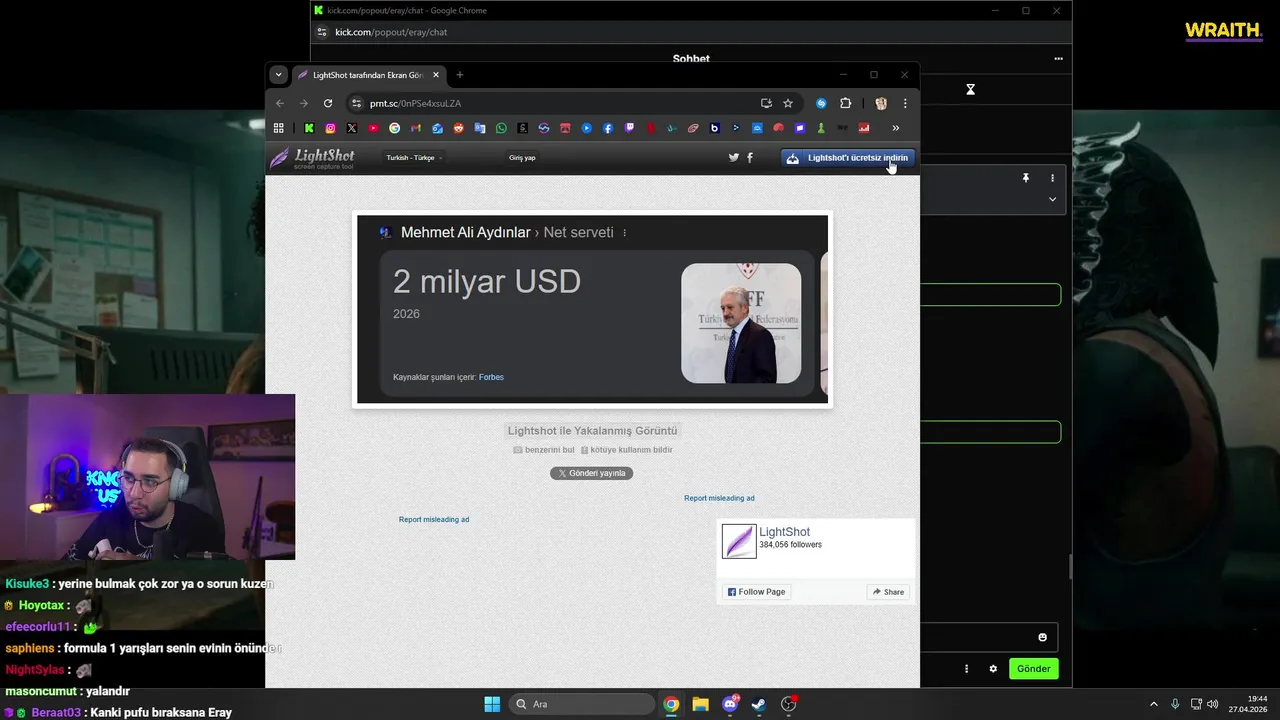This screenshot has width=1280, height=720.
Task: Open the Instagram bookmark
Action: [331, 128]
